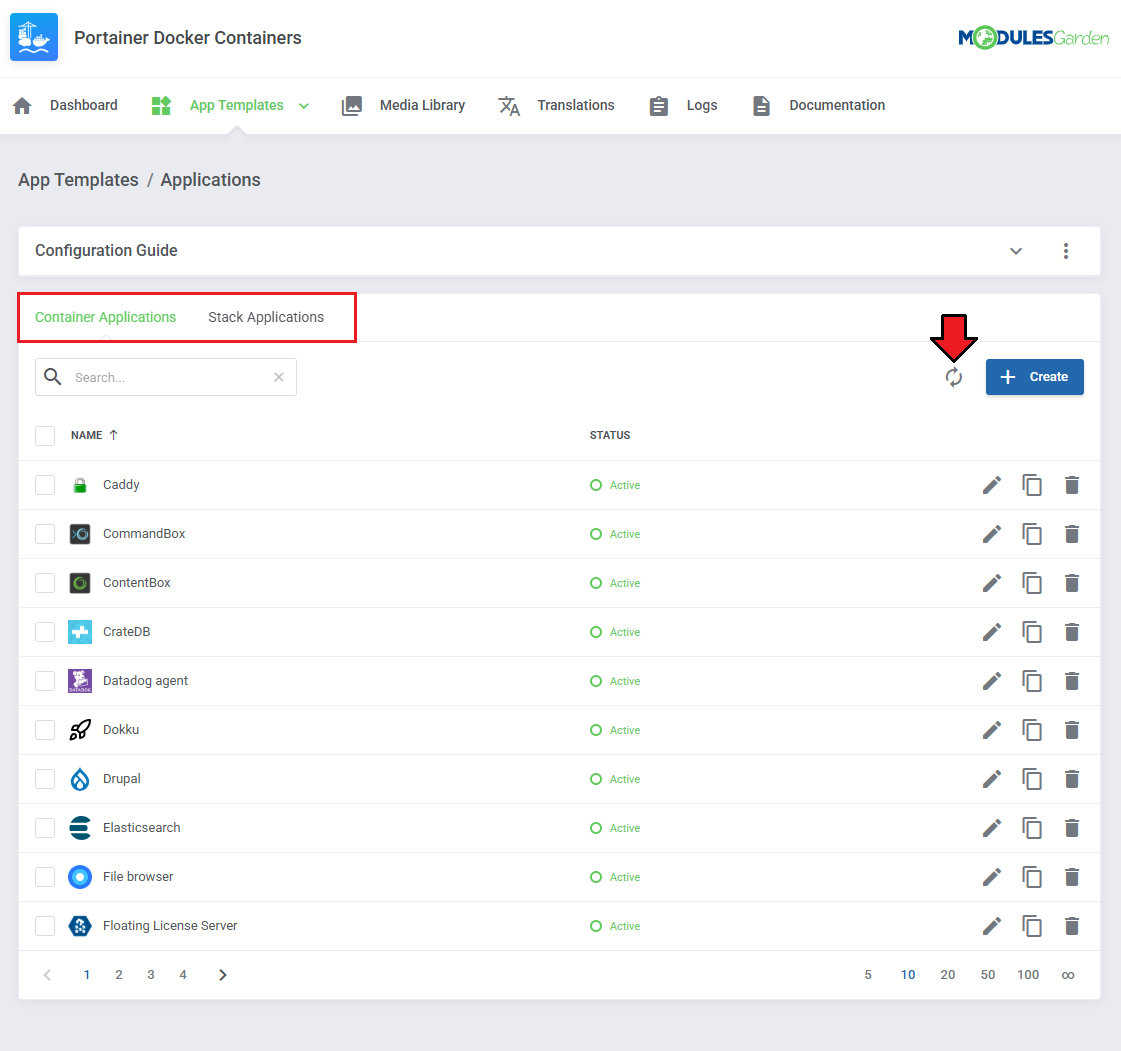Delete the CommandBox application
The image size is (1121, 1051).
coord(1072,534)
